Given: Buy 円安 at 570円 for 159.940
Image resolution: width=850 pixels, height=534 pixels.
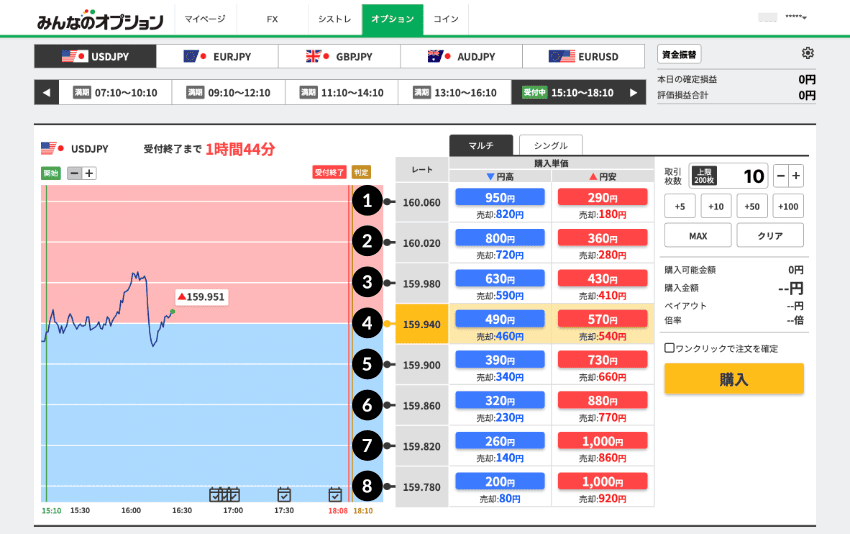Looking at the screenshot, I should [x=602, y=319].
